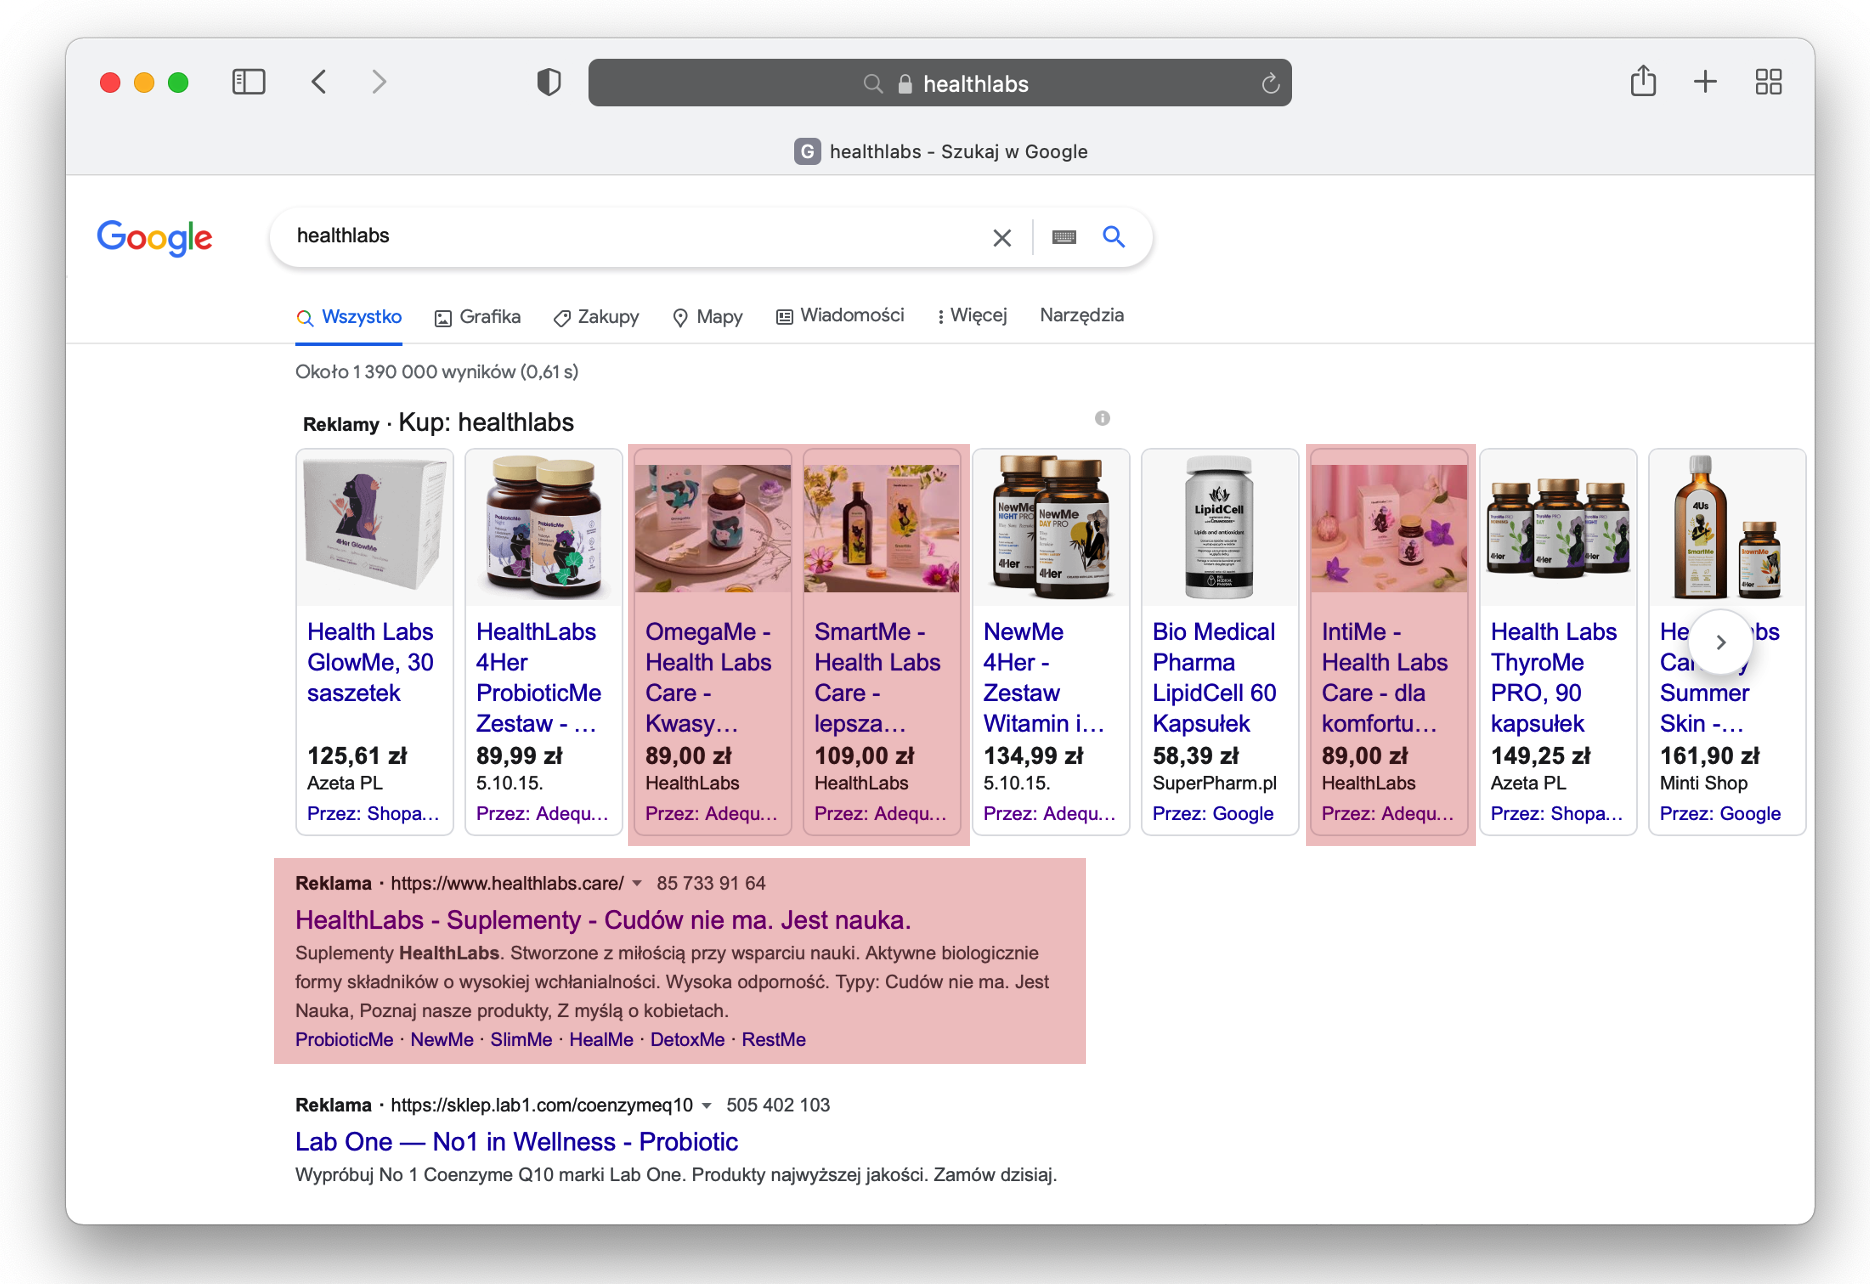The width and height of the screenshot is (1870, 1284).
Task: Open HealthLabs - Suplementy ad headline
Action: (x=603, y=920)
